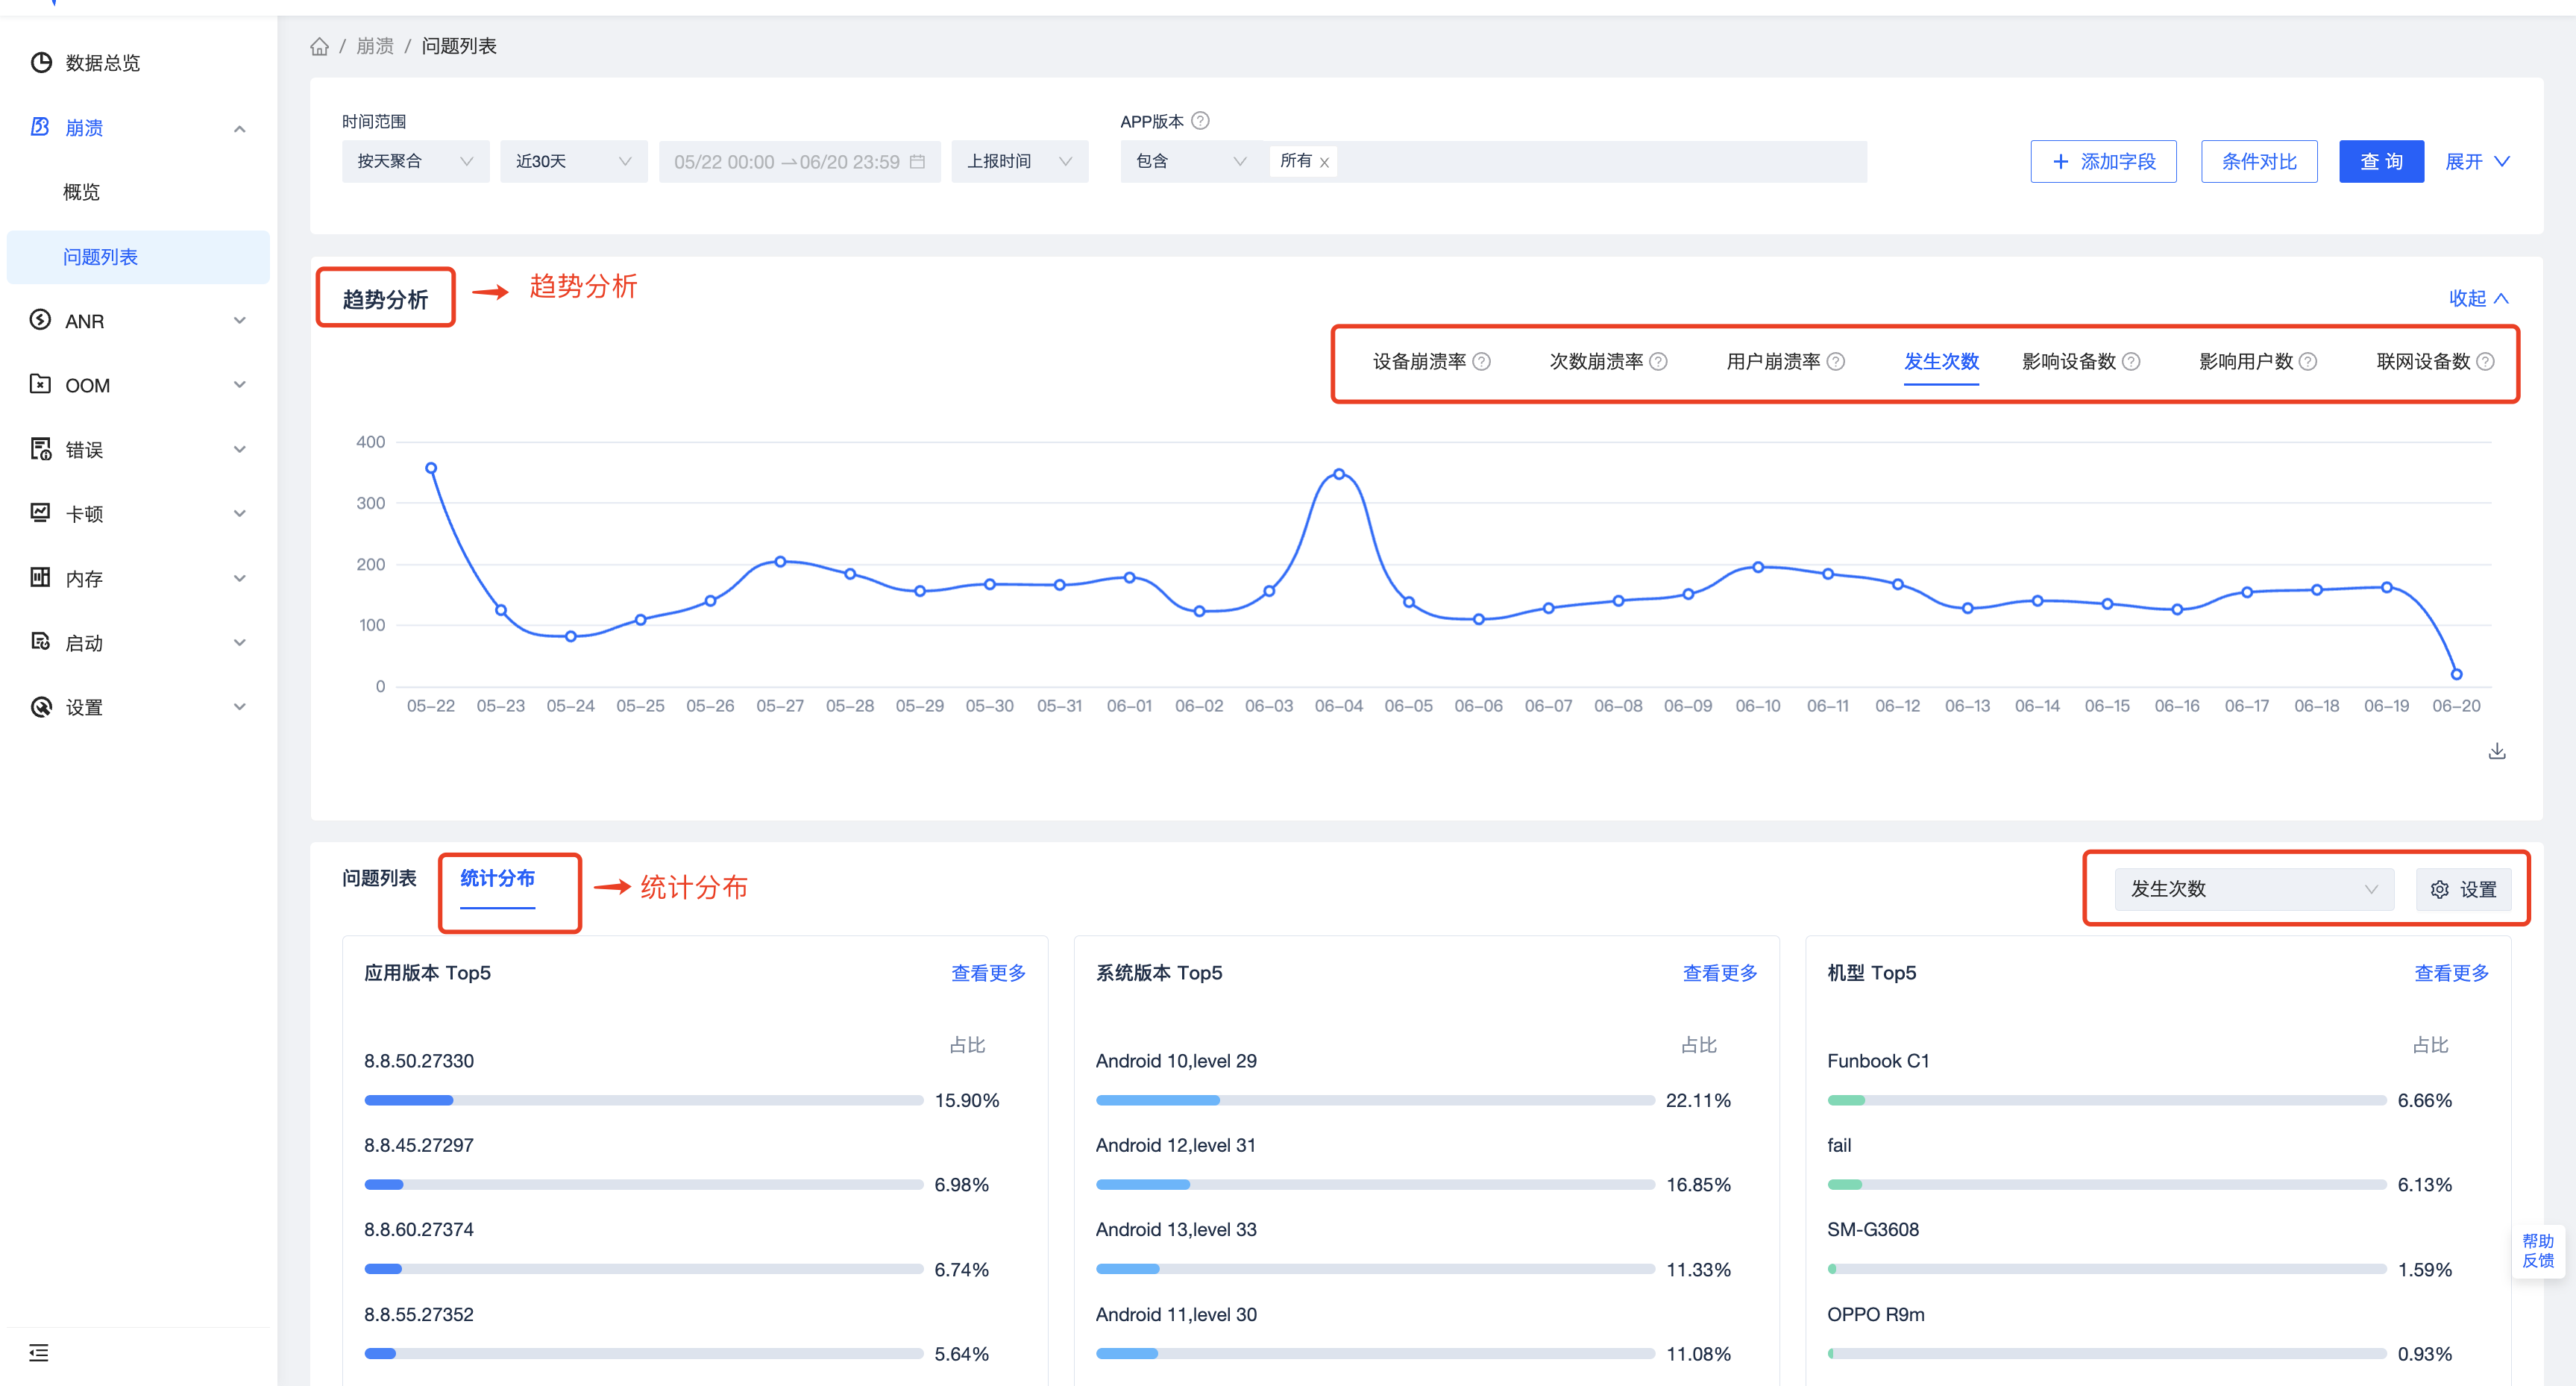Click the gear icon on 设置 button

(2440, 889)
